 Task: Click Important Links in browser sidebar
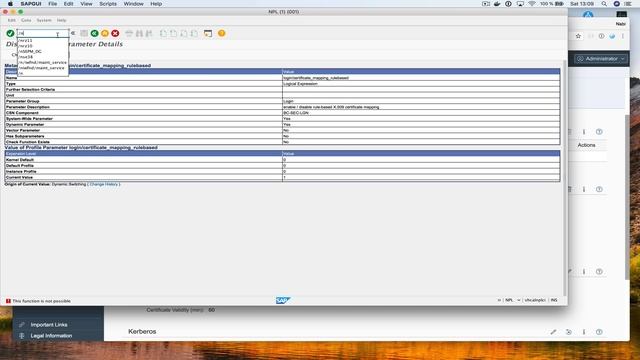[x=49, y=325]
